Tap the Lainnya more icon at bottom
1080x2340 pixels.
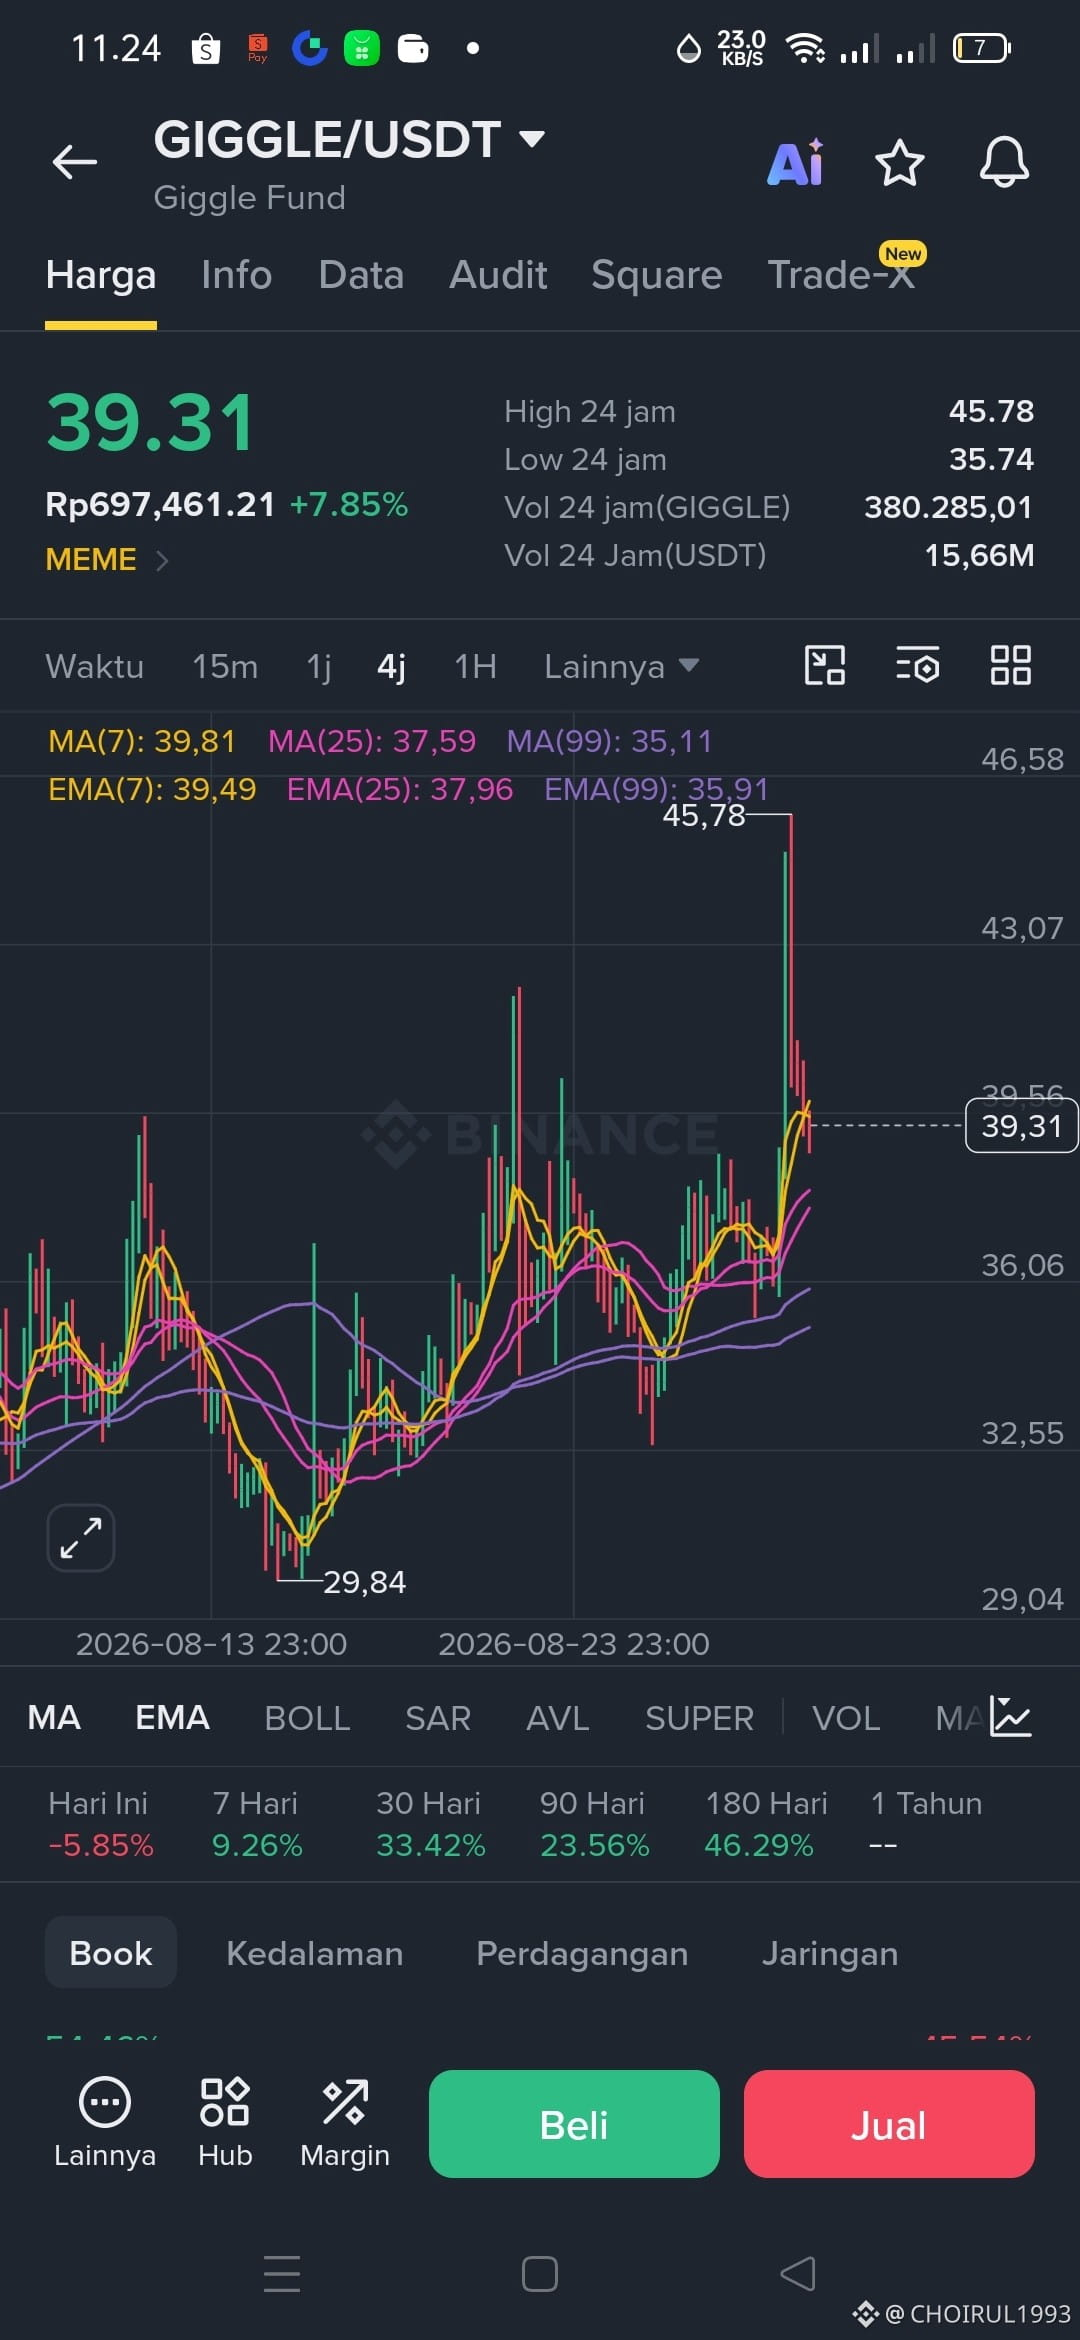[105, 2123]
